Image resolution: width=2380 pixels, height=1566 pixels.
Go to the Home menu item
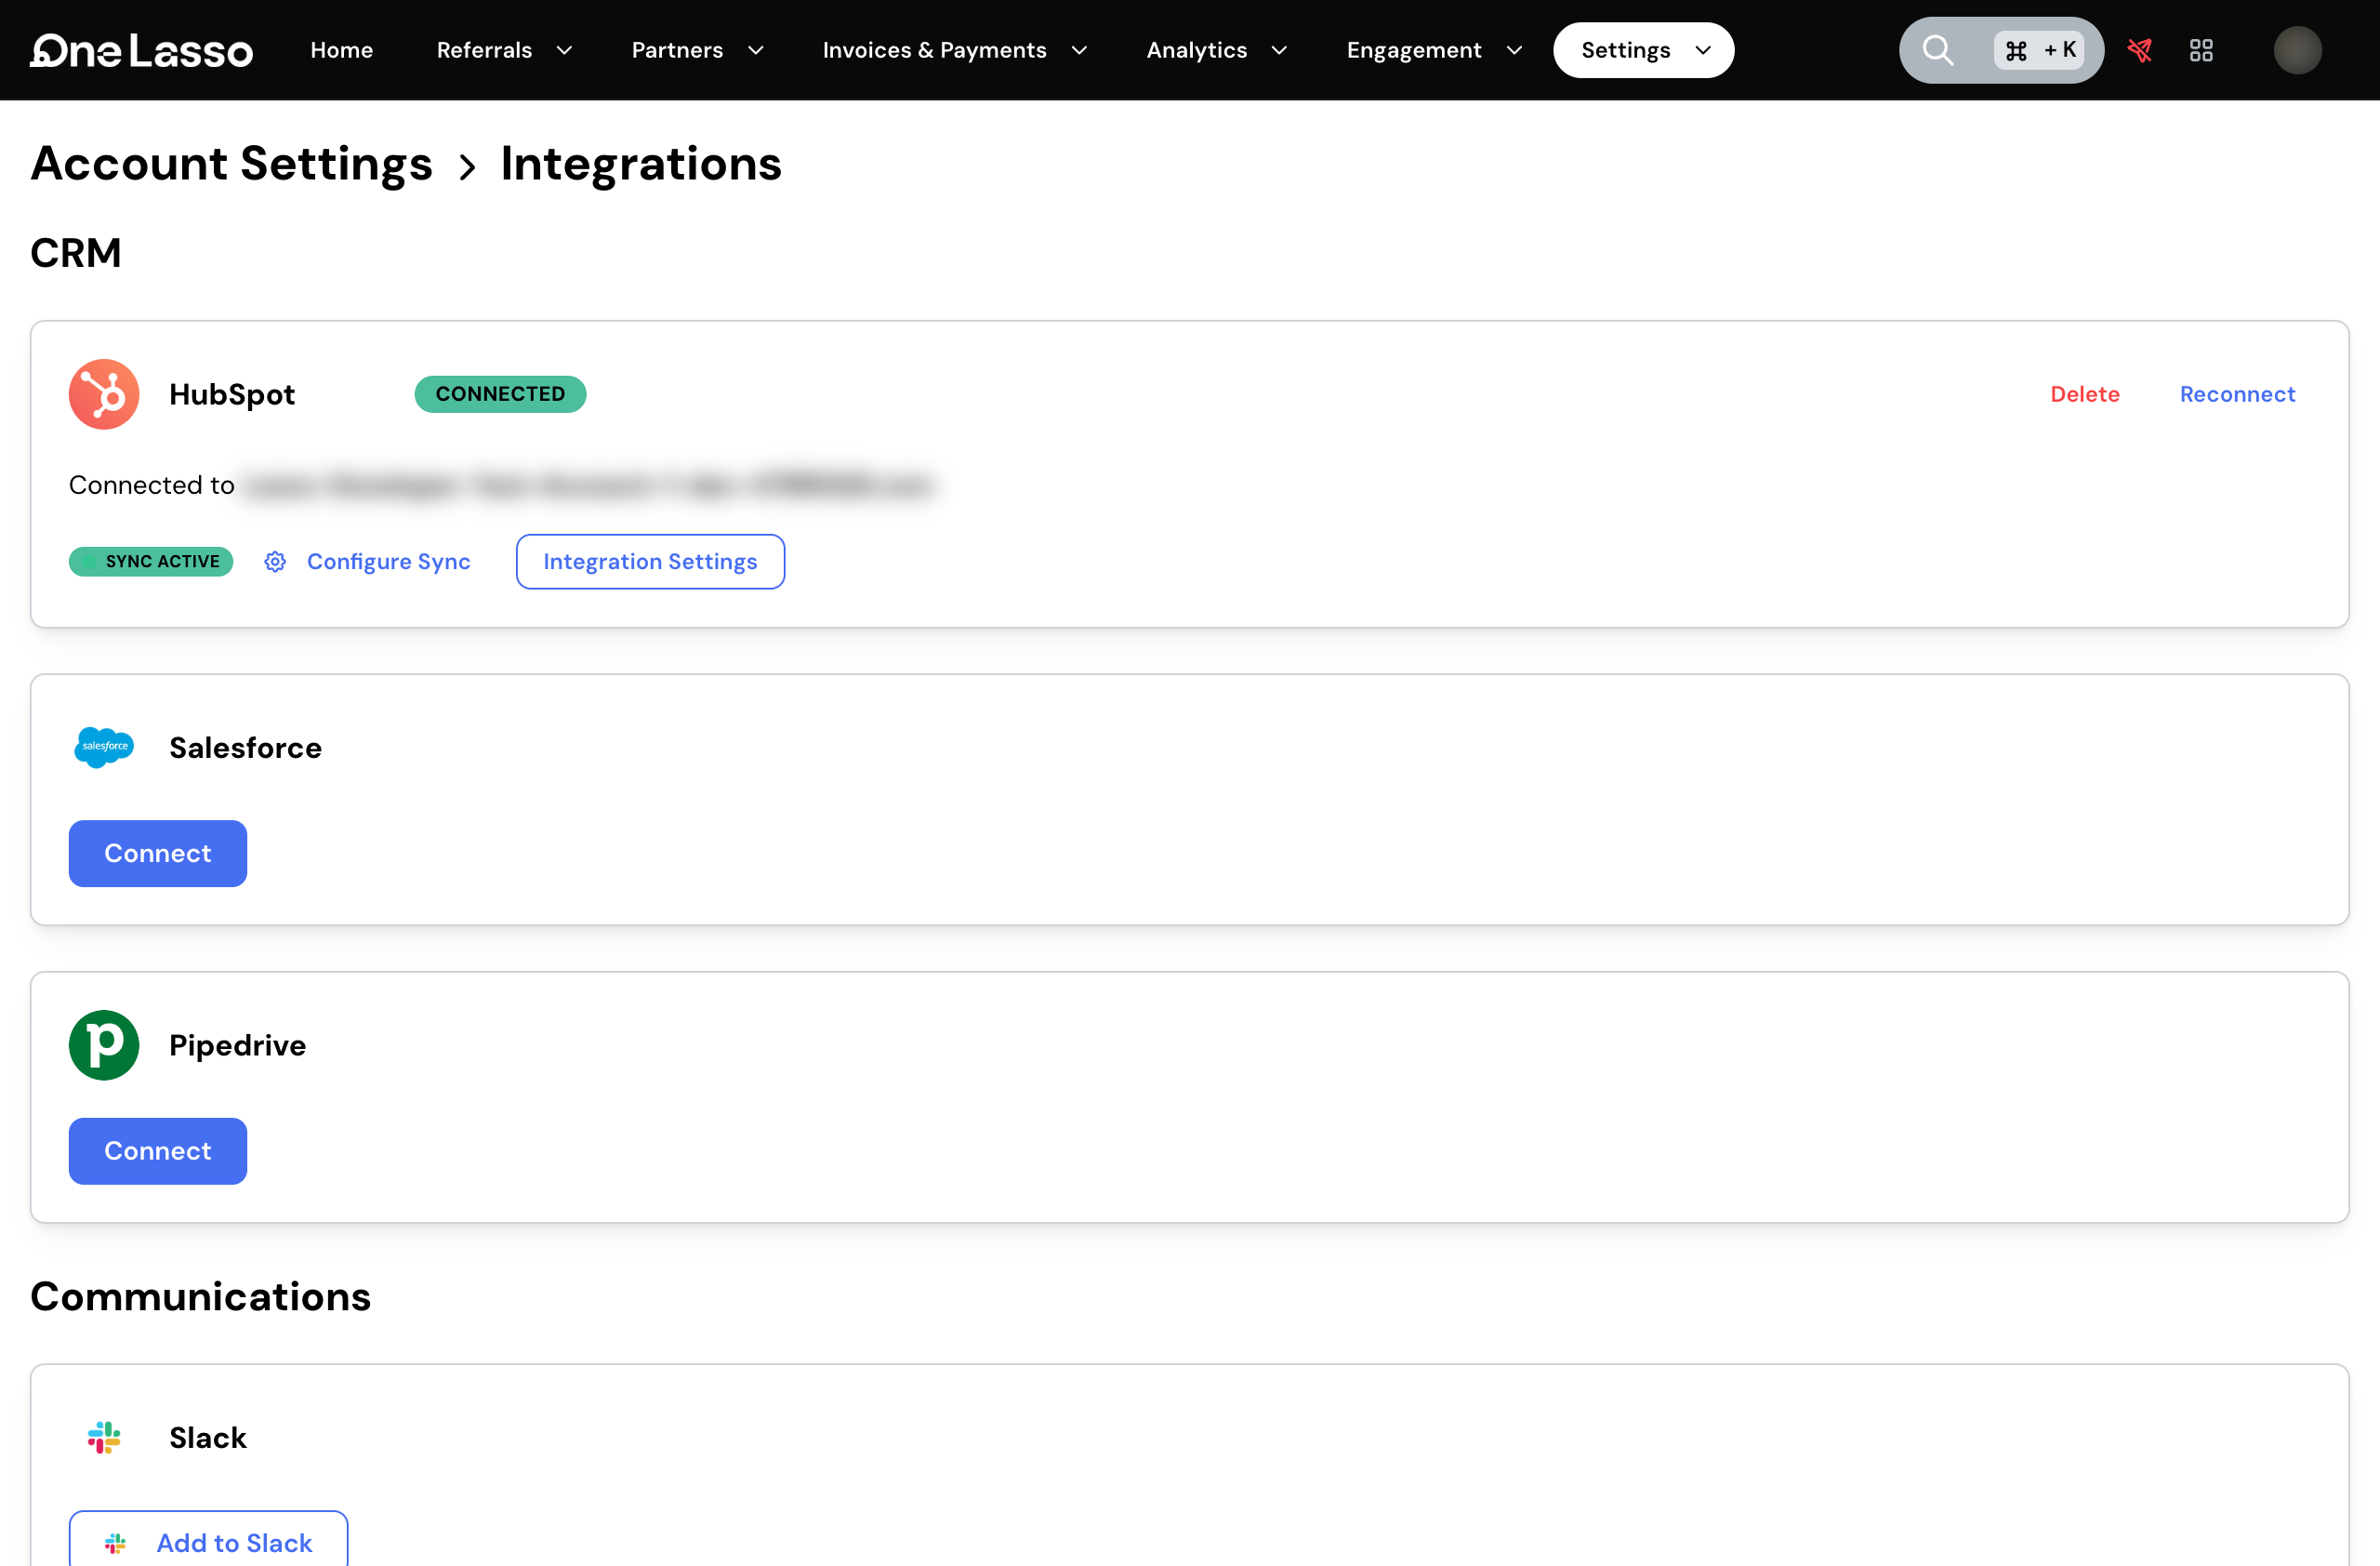pyautogui.click(x=342, y=50)
